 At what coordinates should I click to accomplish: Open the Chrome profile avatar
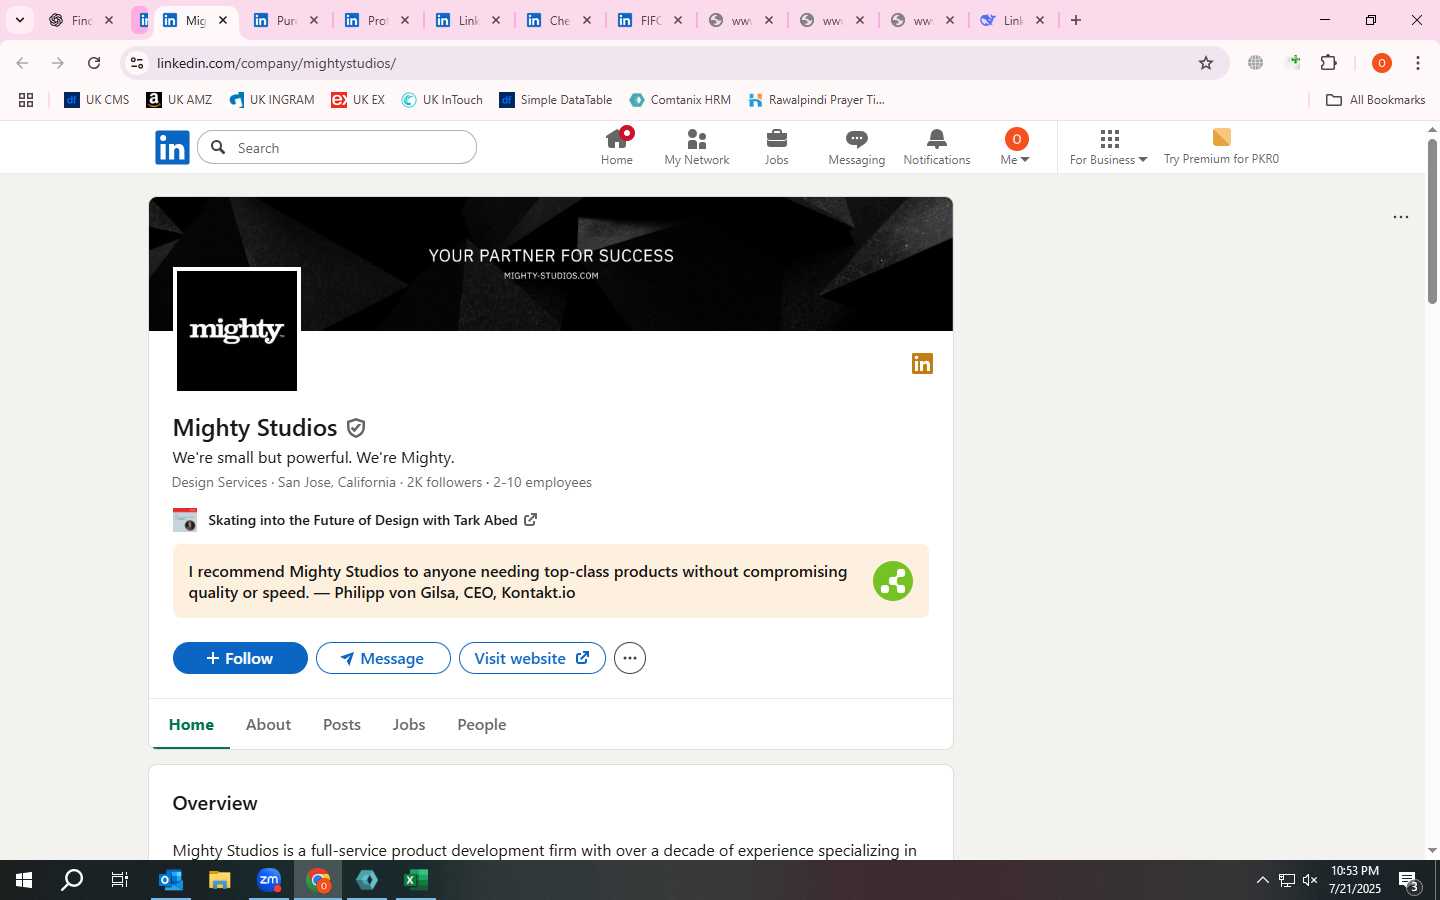[1382, 63]
